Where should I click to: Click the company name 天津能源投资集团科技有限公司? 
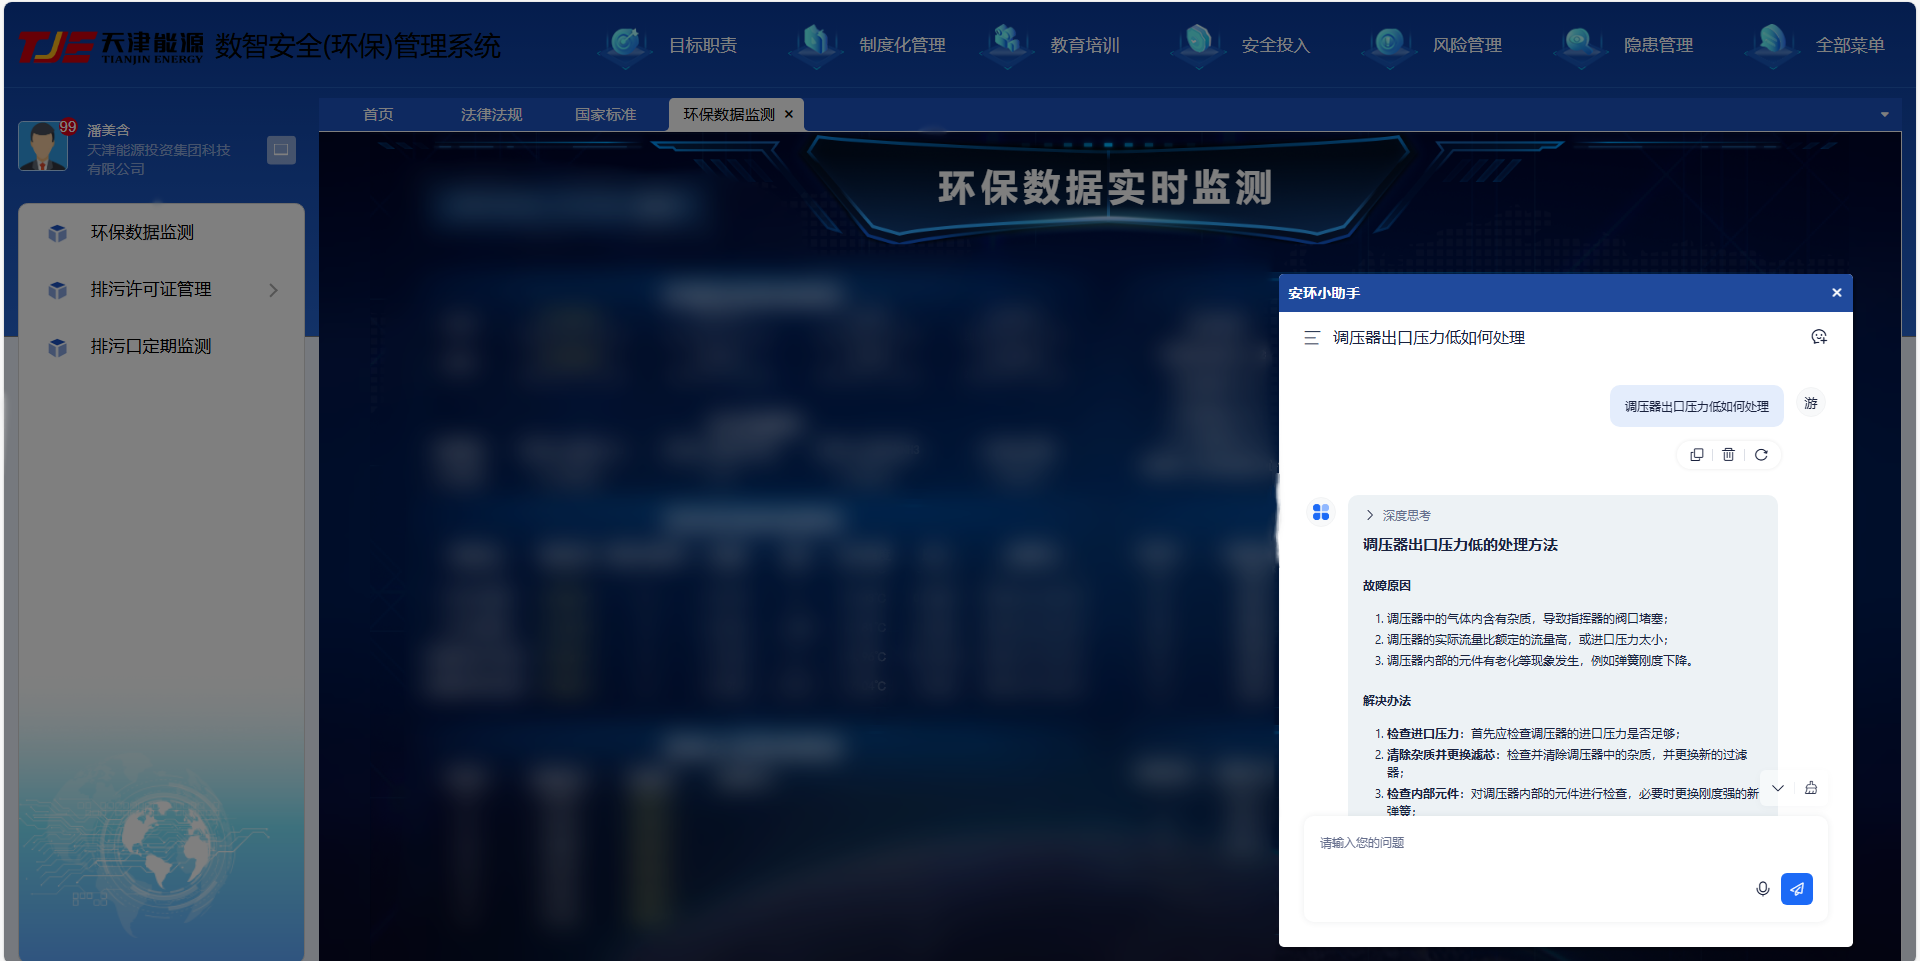tap(159, 159)
